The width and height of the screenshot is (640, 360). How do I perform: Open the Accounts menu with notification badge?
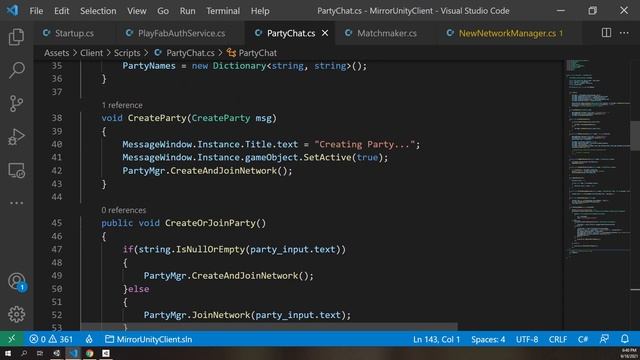(x=16, y=282)
